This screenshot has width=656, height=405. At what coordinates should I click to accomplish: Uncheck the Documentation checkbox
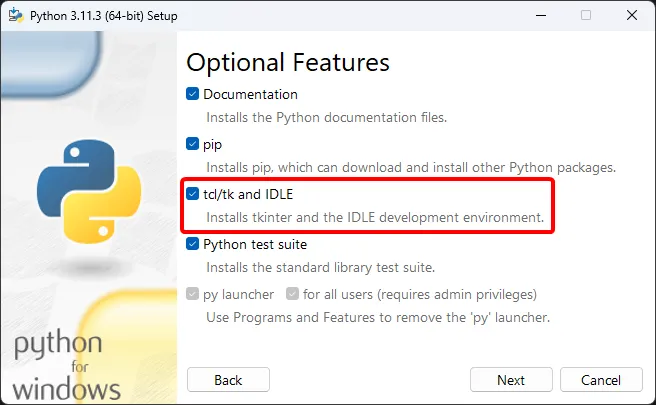pos(193,94)
